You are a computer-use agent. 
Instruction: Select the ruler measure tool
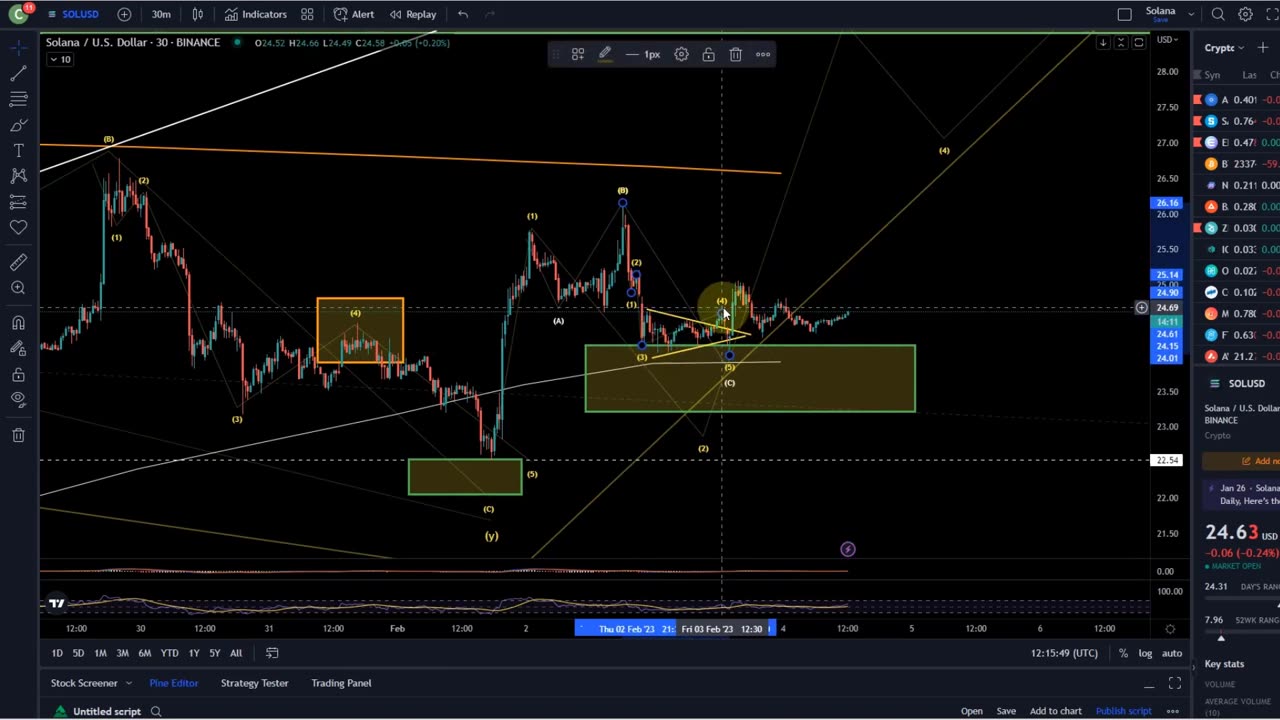(x=18, y=262)
